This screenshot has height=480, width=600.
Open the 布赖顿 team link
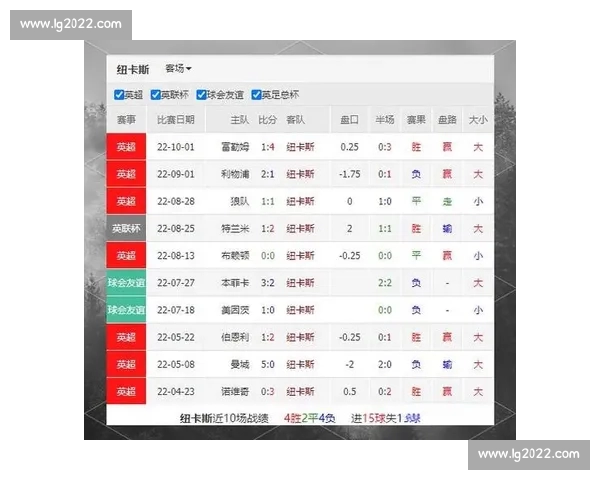click(235, 256)
